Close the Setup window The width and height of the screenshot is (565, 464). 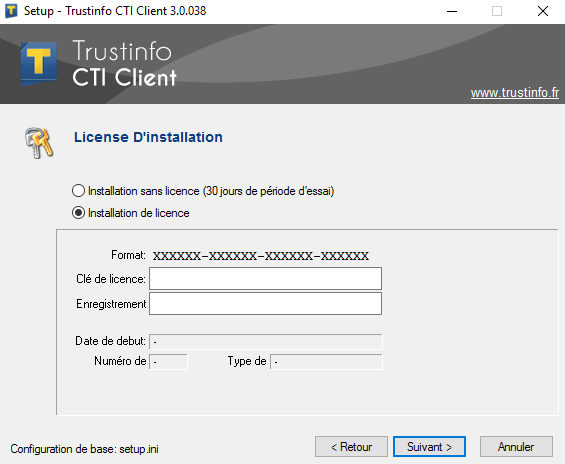tap(543, 11)
